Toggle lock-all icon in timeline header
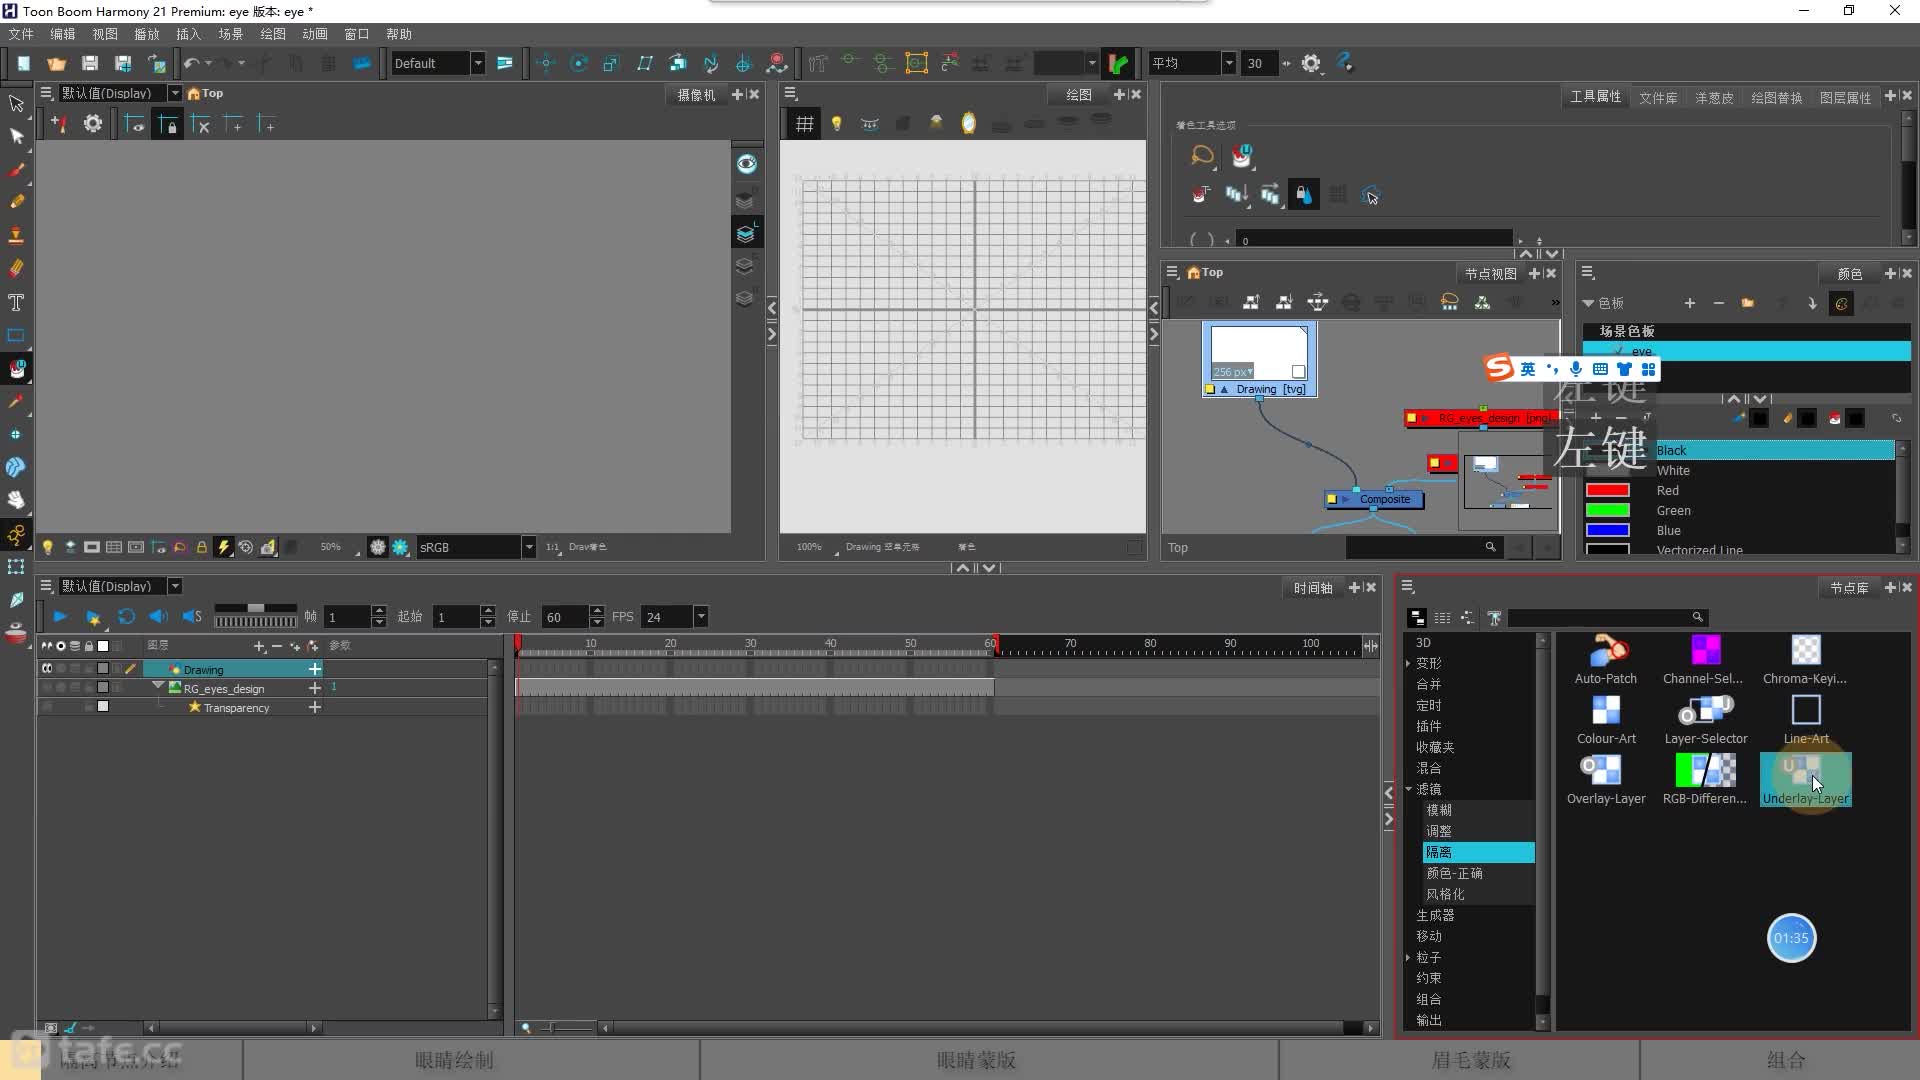 tap(89, 646)
